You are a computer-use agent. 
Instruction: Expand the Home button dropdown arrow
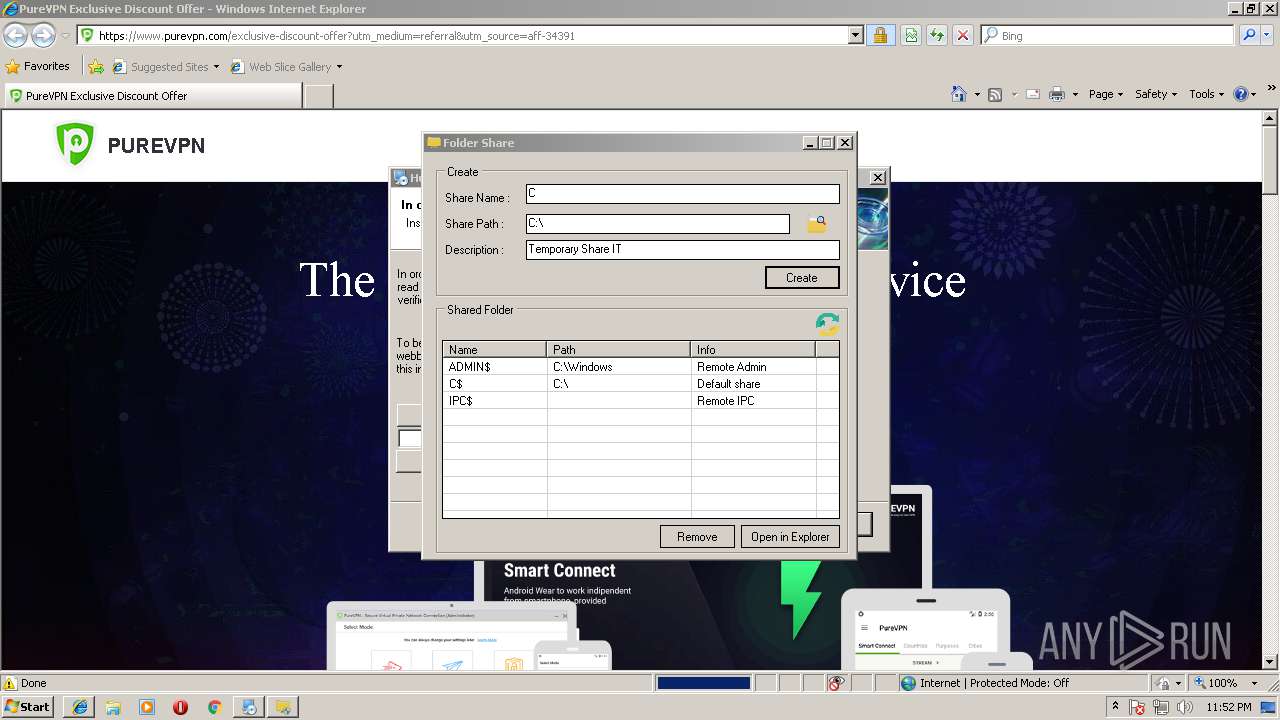coord(976,94)
